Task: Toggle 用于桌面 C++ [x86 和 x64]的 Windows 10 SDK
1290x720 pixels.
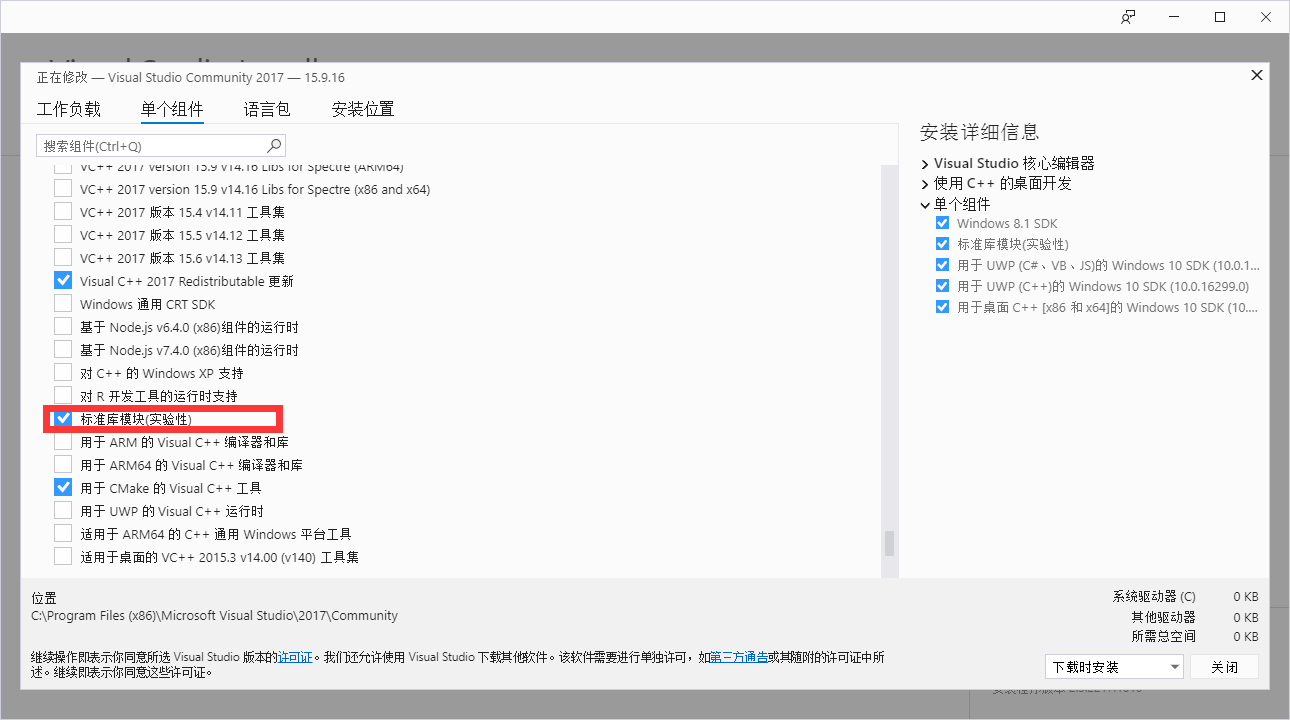Action: [x=942, y=308]
